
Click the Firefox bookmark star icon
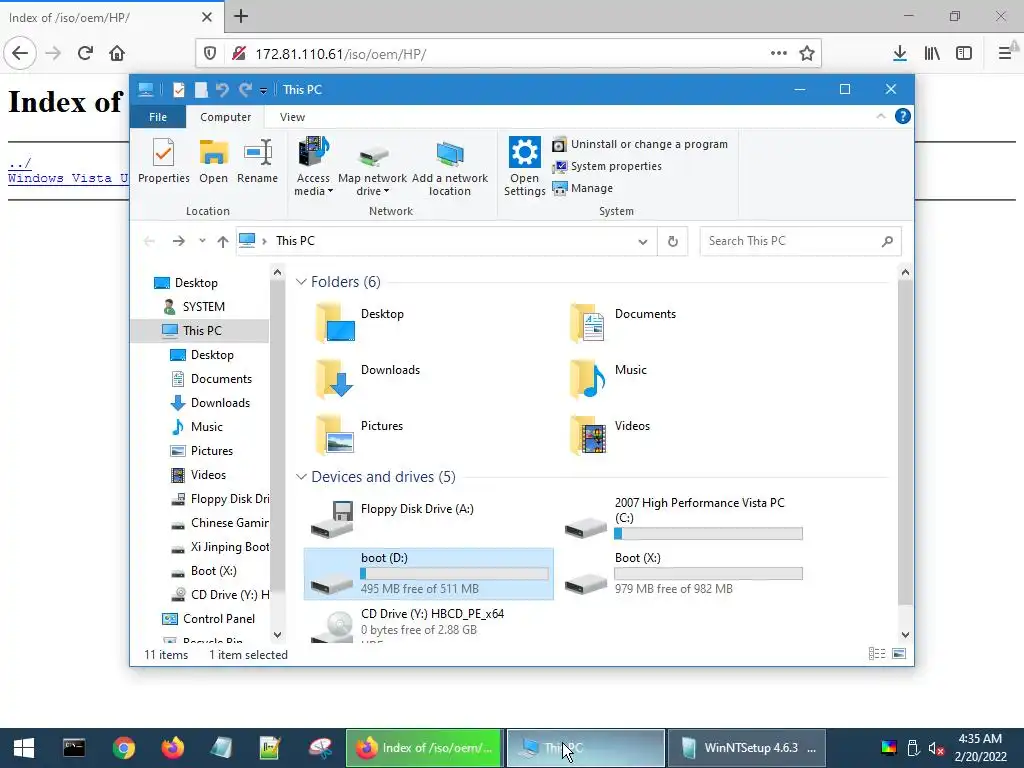tap(807, 54)
